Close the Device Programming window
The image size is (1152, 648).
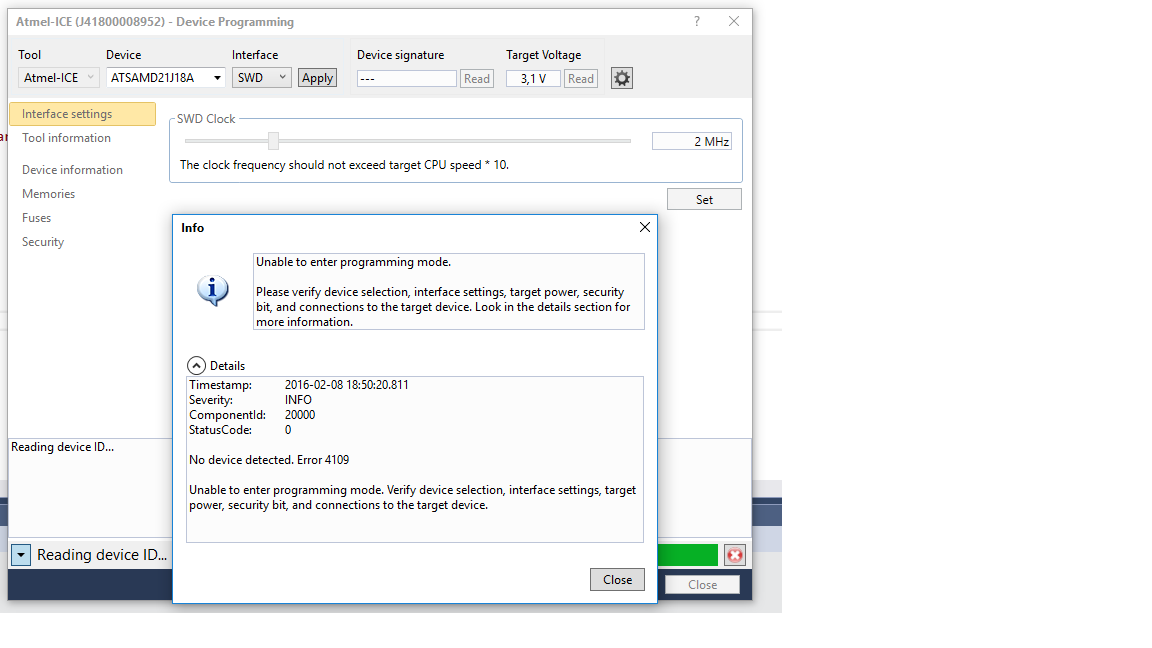733,21
